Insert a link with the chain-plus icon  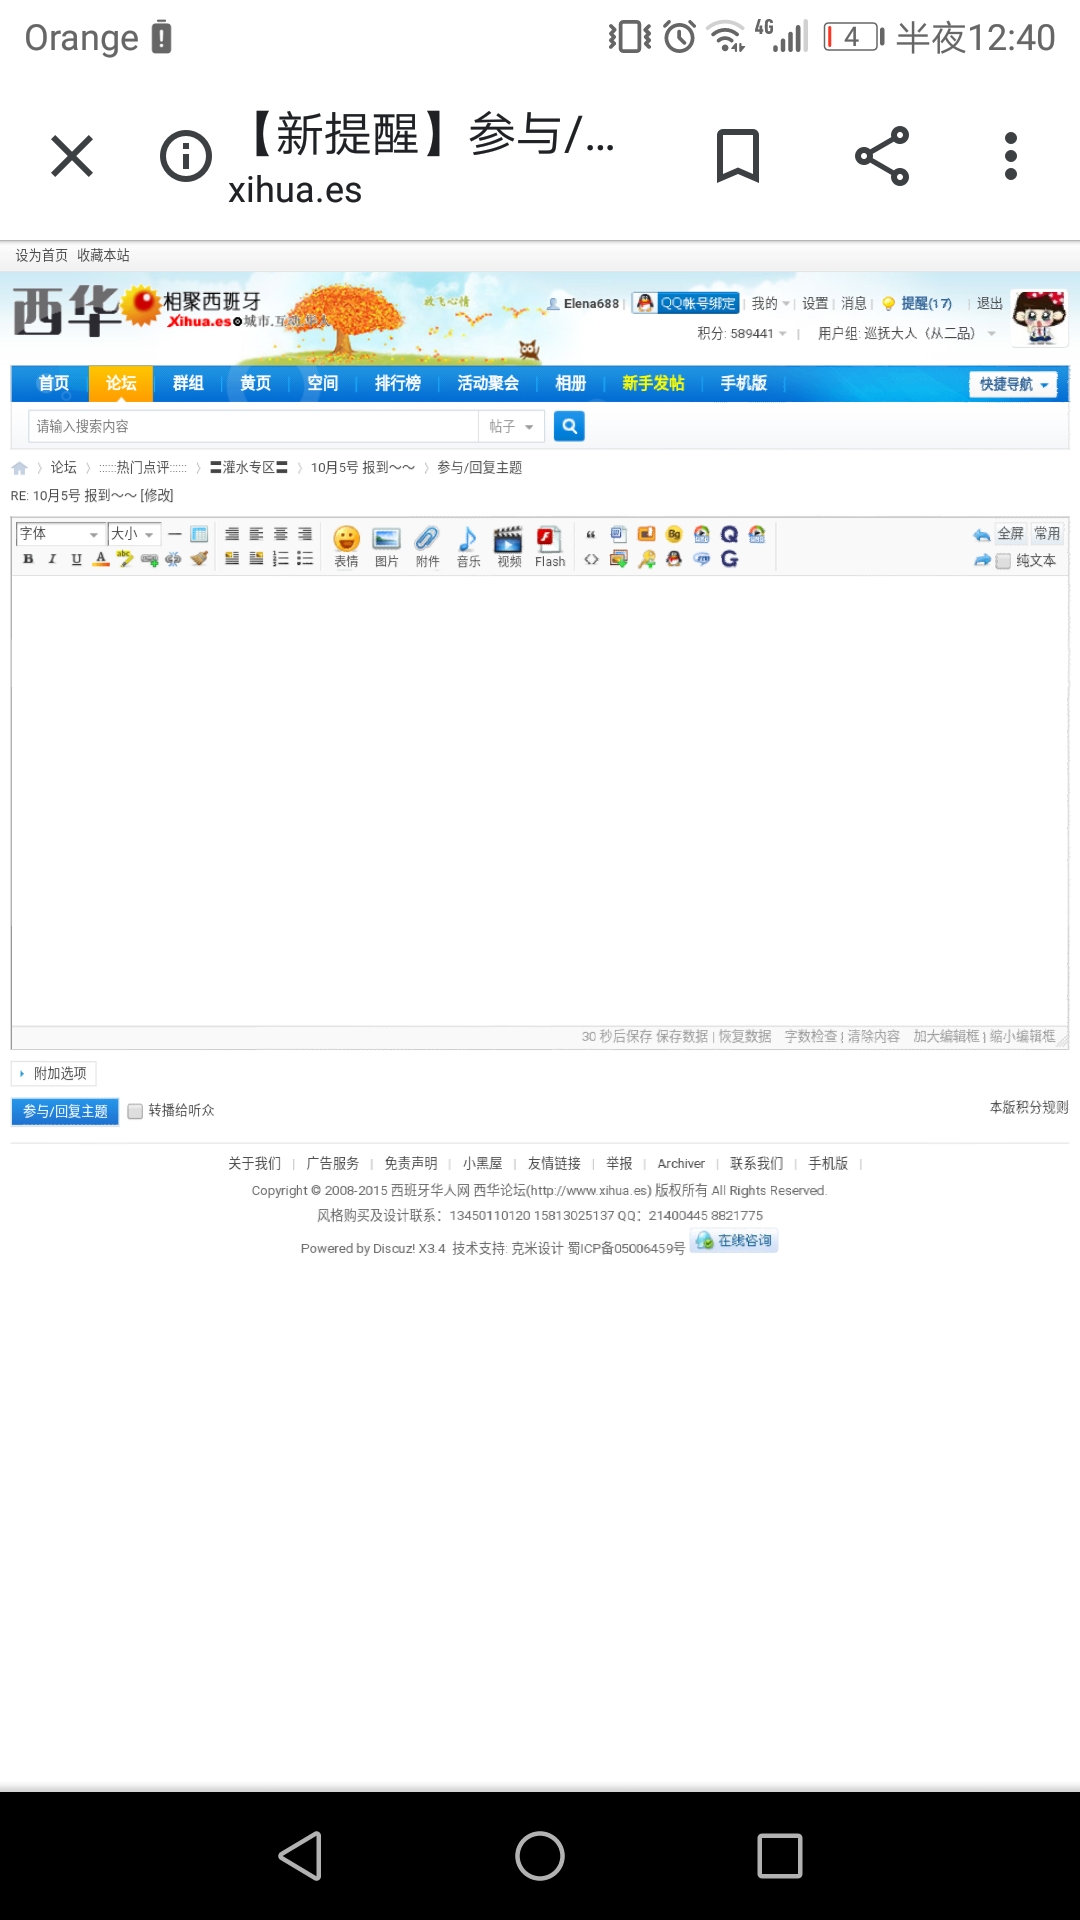pyautogui.click(x=150, y=559)
